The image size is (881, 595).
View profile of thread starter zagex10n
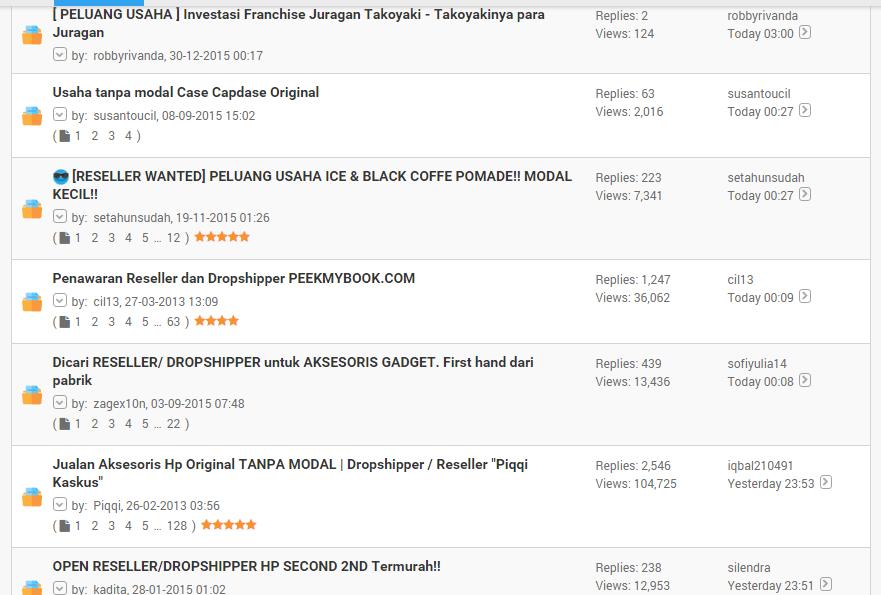coord(120,403)
